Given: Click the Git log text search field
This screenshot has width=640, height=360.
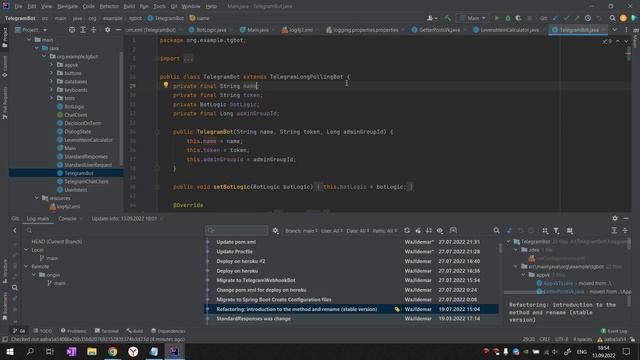Looking at the screenshot, I should (237, 231).
